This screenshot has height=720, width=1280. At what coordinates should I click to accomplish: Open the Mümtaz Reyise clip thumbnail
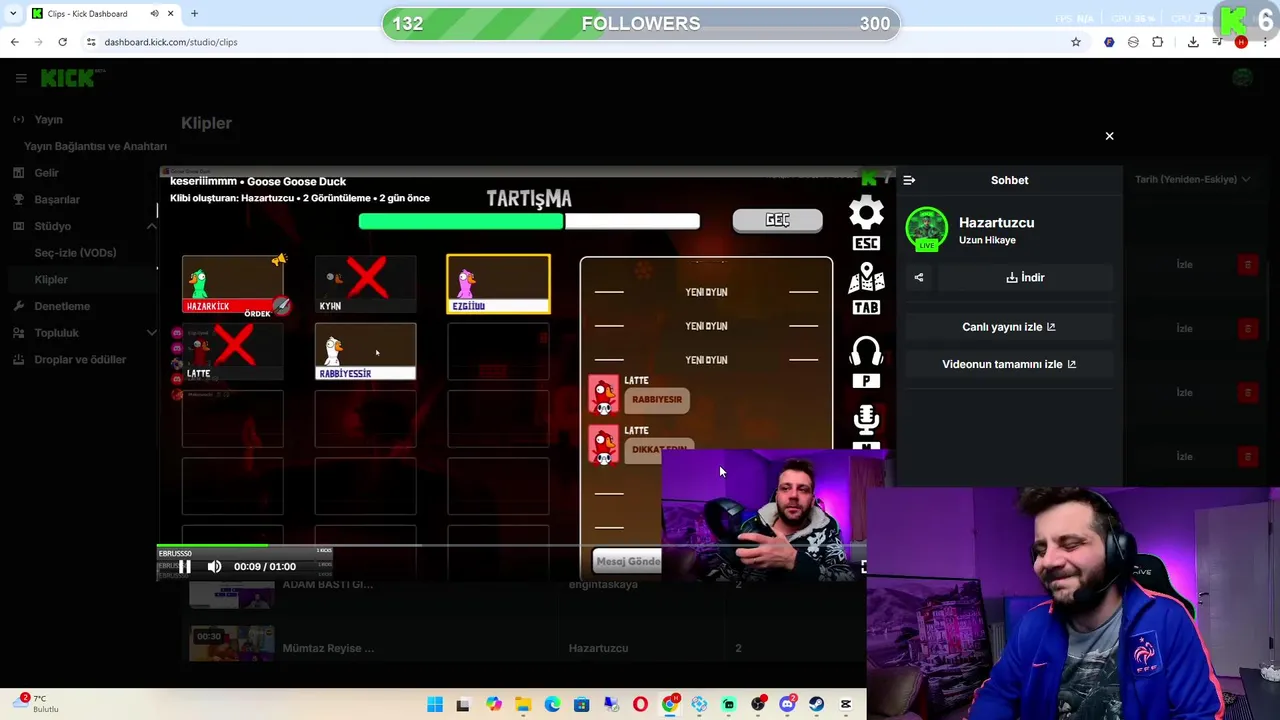[232, 643]
